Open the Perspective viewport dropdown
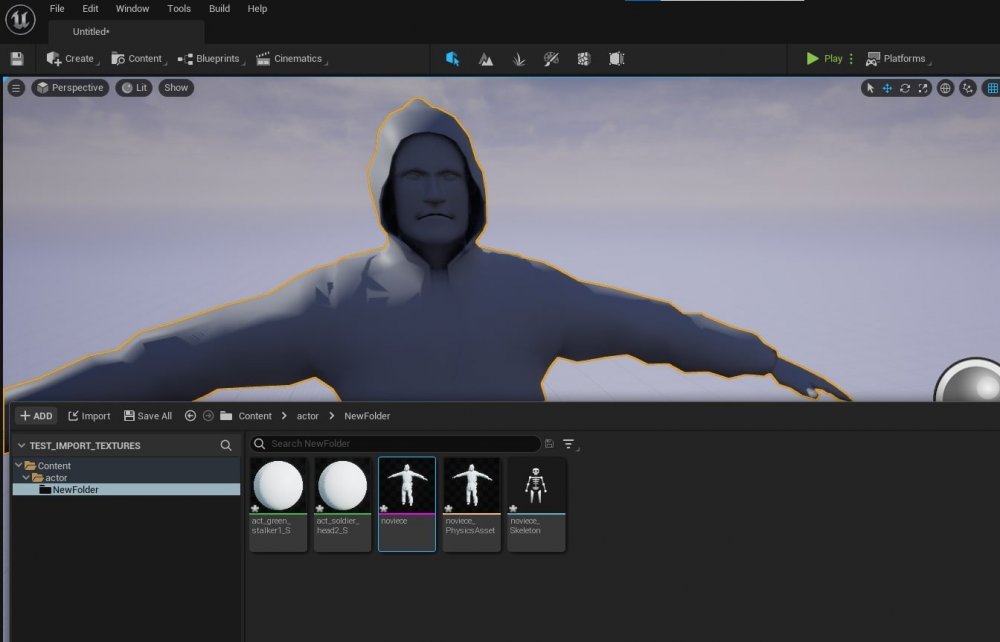1000x642 pixels. coord(69,88)
